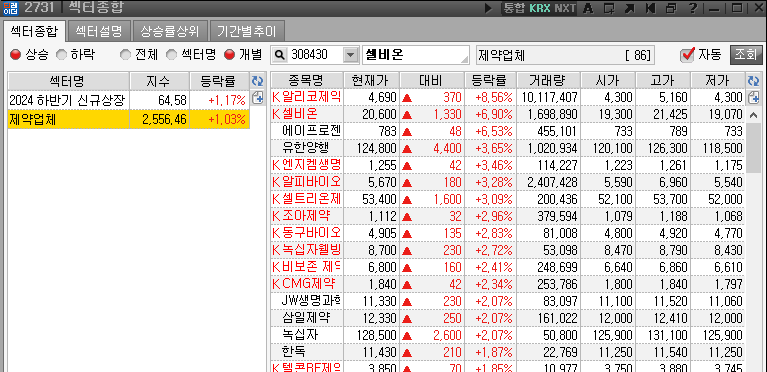Screen dimensions: 767x372
Task: Click the plus page icon beside 2024 하반기 row
Action: point(257,98)
